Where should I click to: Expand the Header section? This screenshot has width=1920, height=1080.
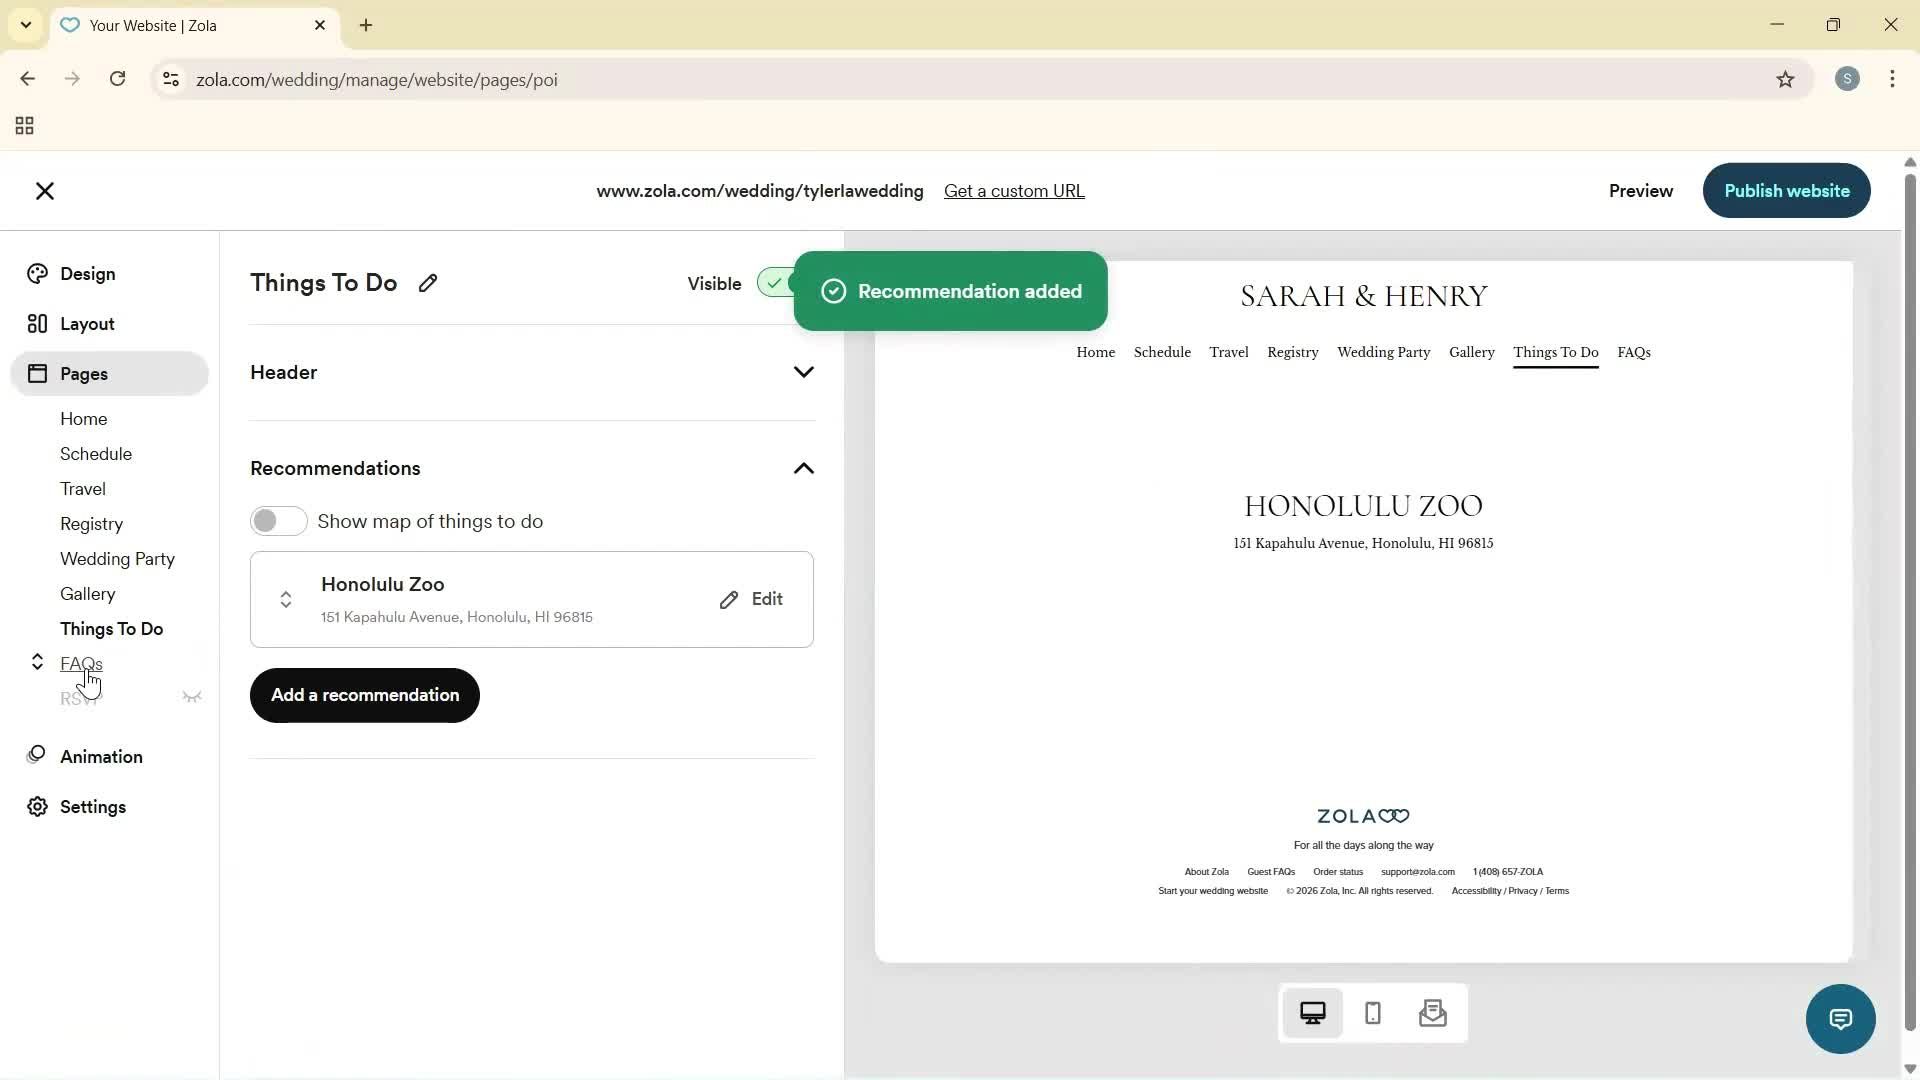[x=803, y=371]
